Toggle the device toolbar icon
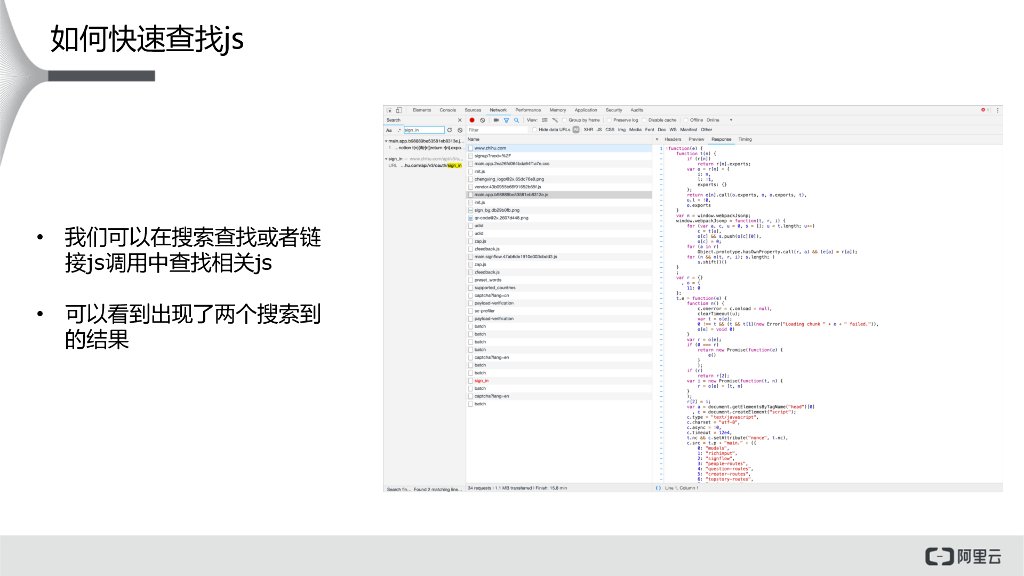Screen dimensions: 1024x576 coord(398,110)
